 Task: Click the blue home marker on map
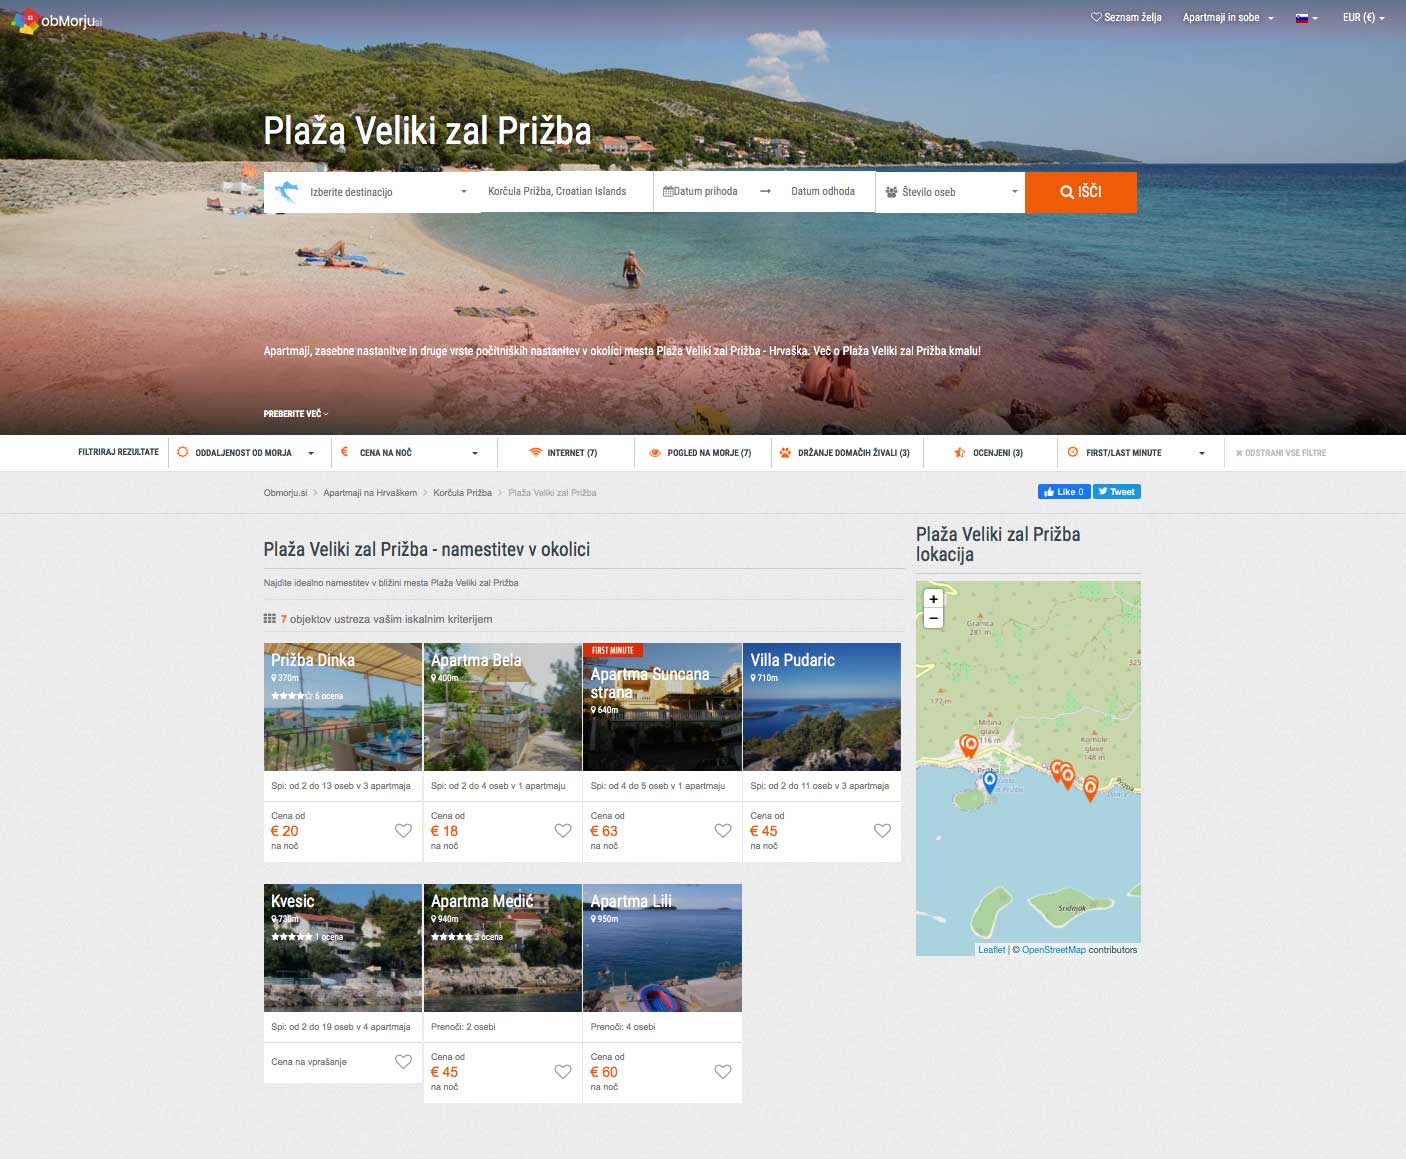tap(989, 781)
